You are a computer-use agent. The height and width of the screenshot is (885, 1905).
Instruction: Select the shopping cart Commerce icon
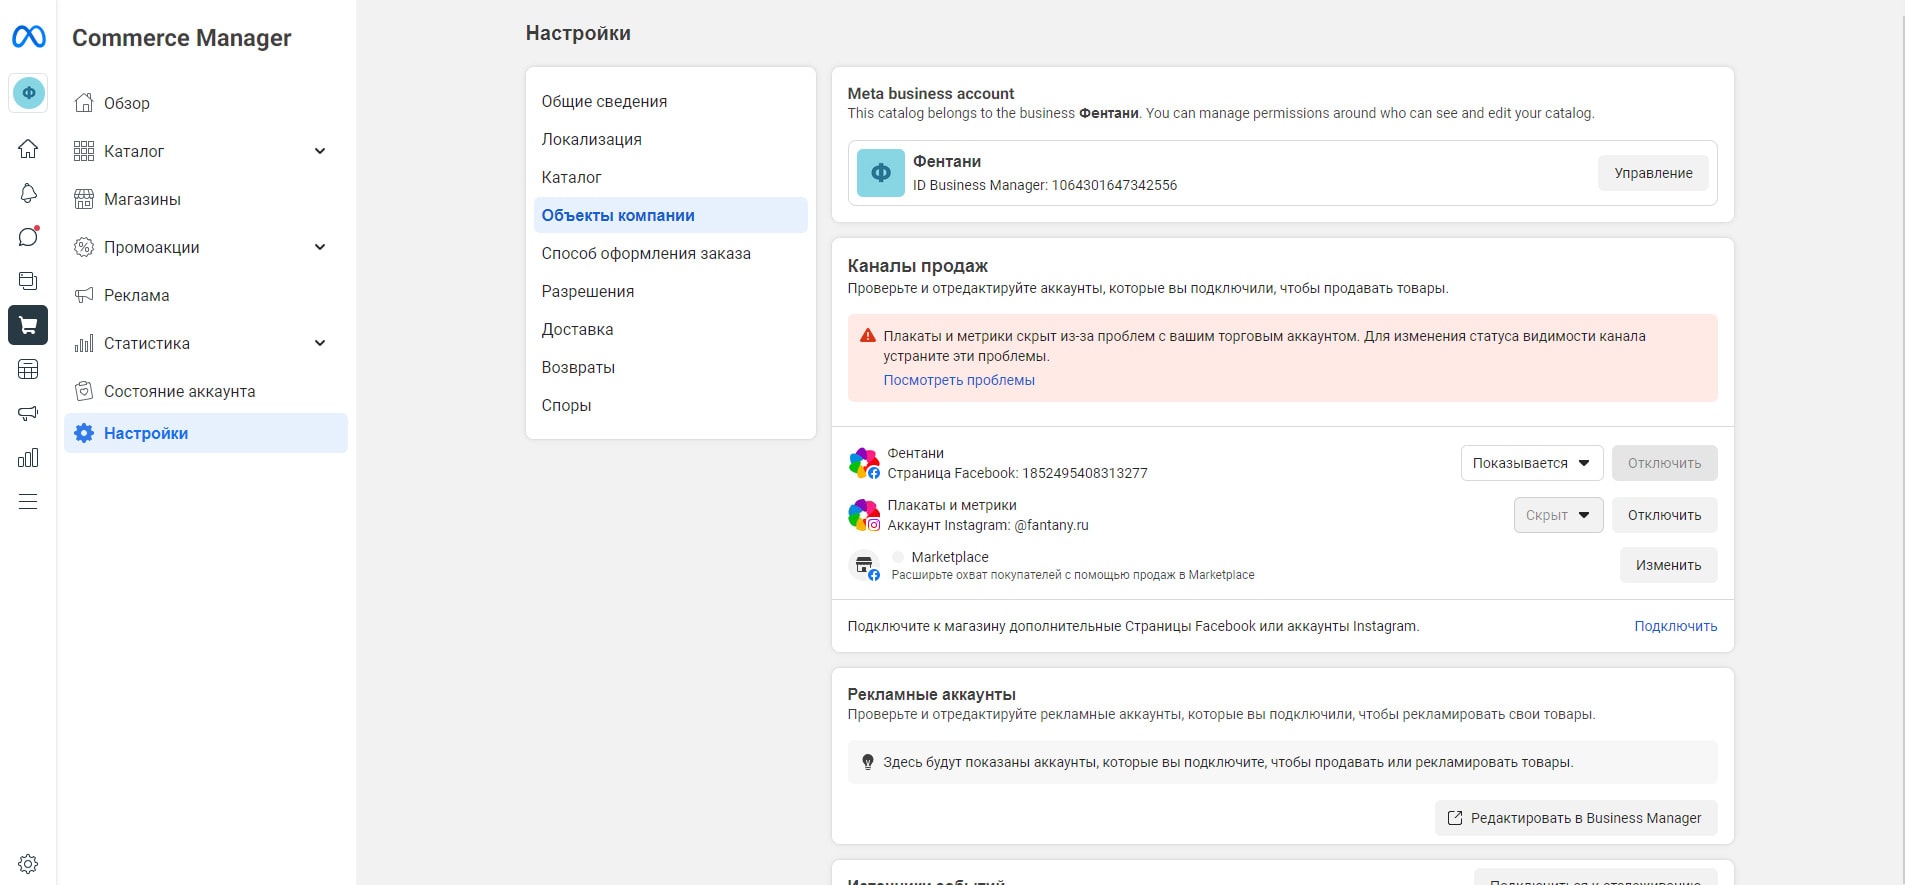pos(28,325)
